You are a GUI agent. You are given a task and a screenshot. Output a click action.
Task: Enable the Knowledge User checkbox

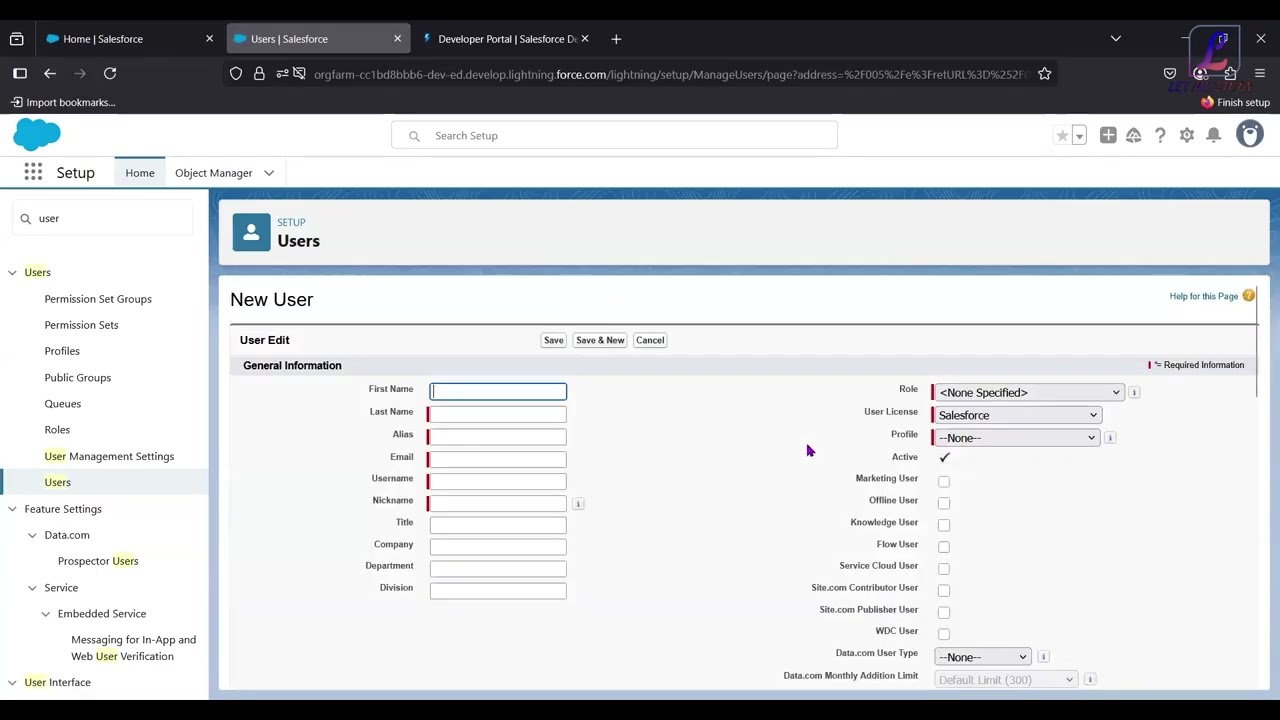pyautogui.click(x=944, y=525)
